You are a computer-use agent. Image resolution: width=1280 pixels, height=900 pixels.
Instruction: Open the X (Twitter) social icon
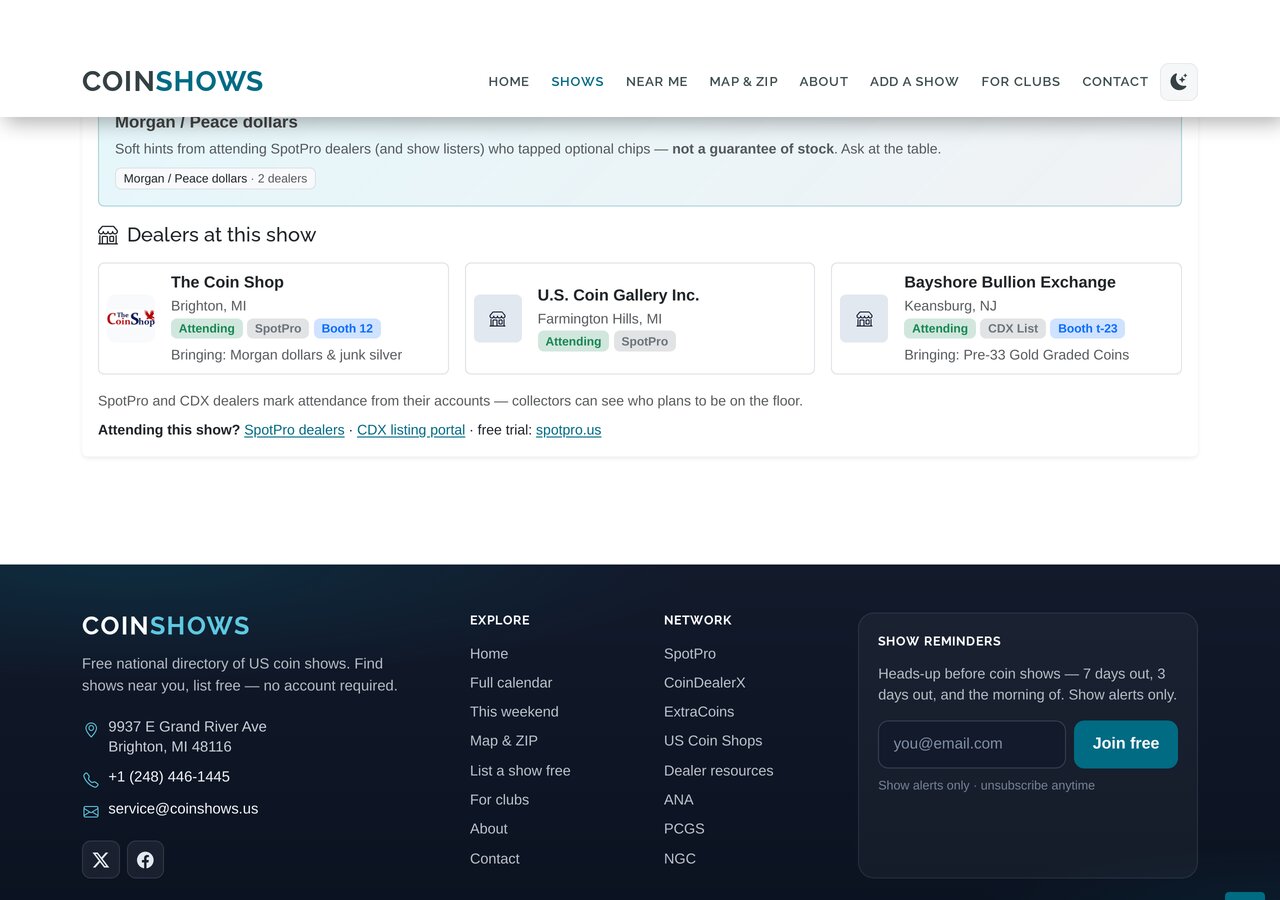[101, 860]
